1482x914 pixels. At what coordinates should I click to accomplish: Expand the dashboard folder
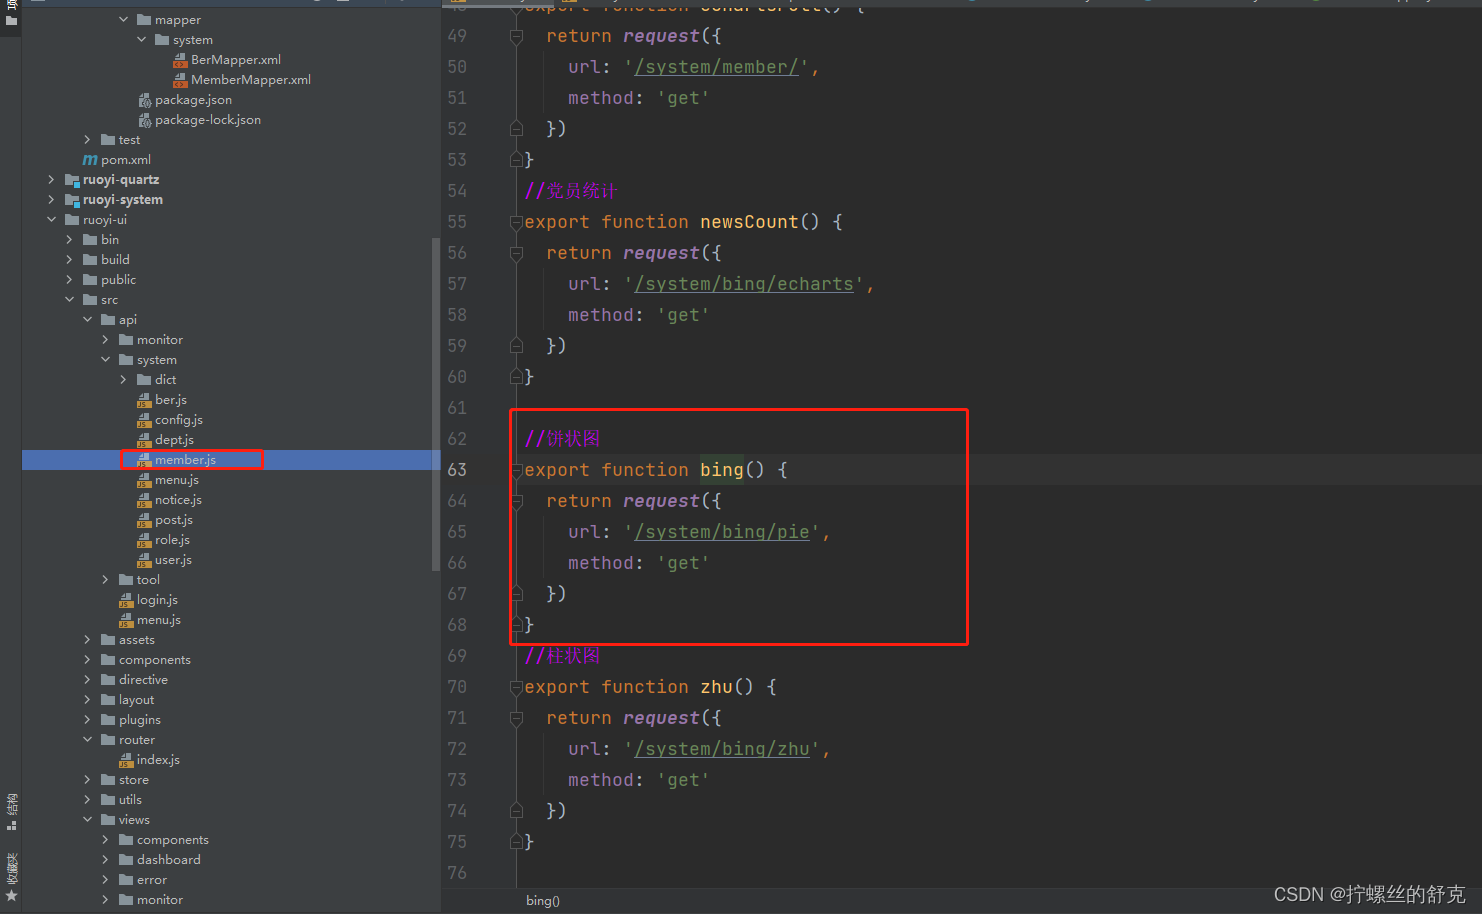click(x=105, y=860)
